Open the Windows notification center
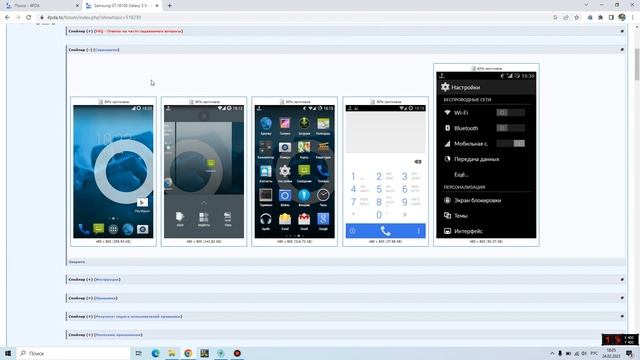The width and height of the screenshot is (640, 360). [x=630, y=353]
